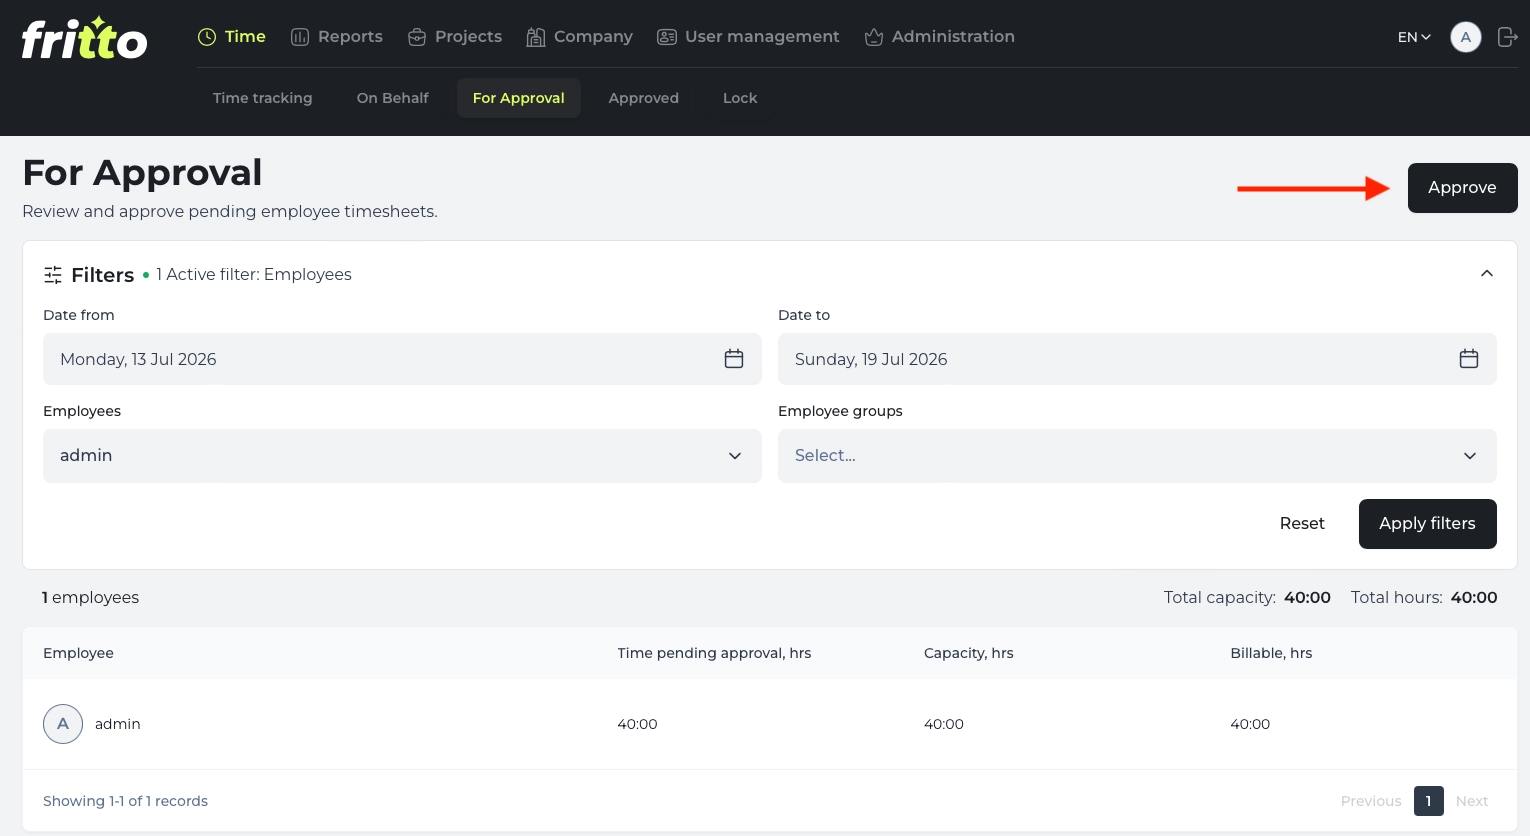Open the Company menu
This screenshot has height=836, width=1530.
tap(580, 37)
